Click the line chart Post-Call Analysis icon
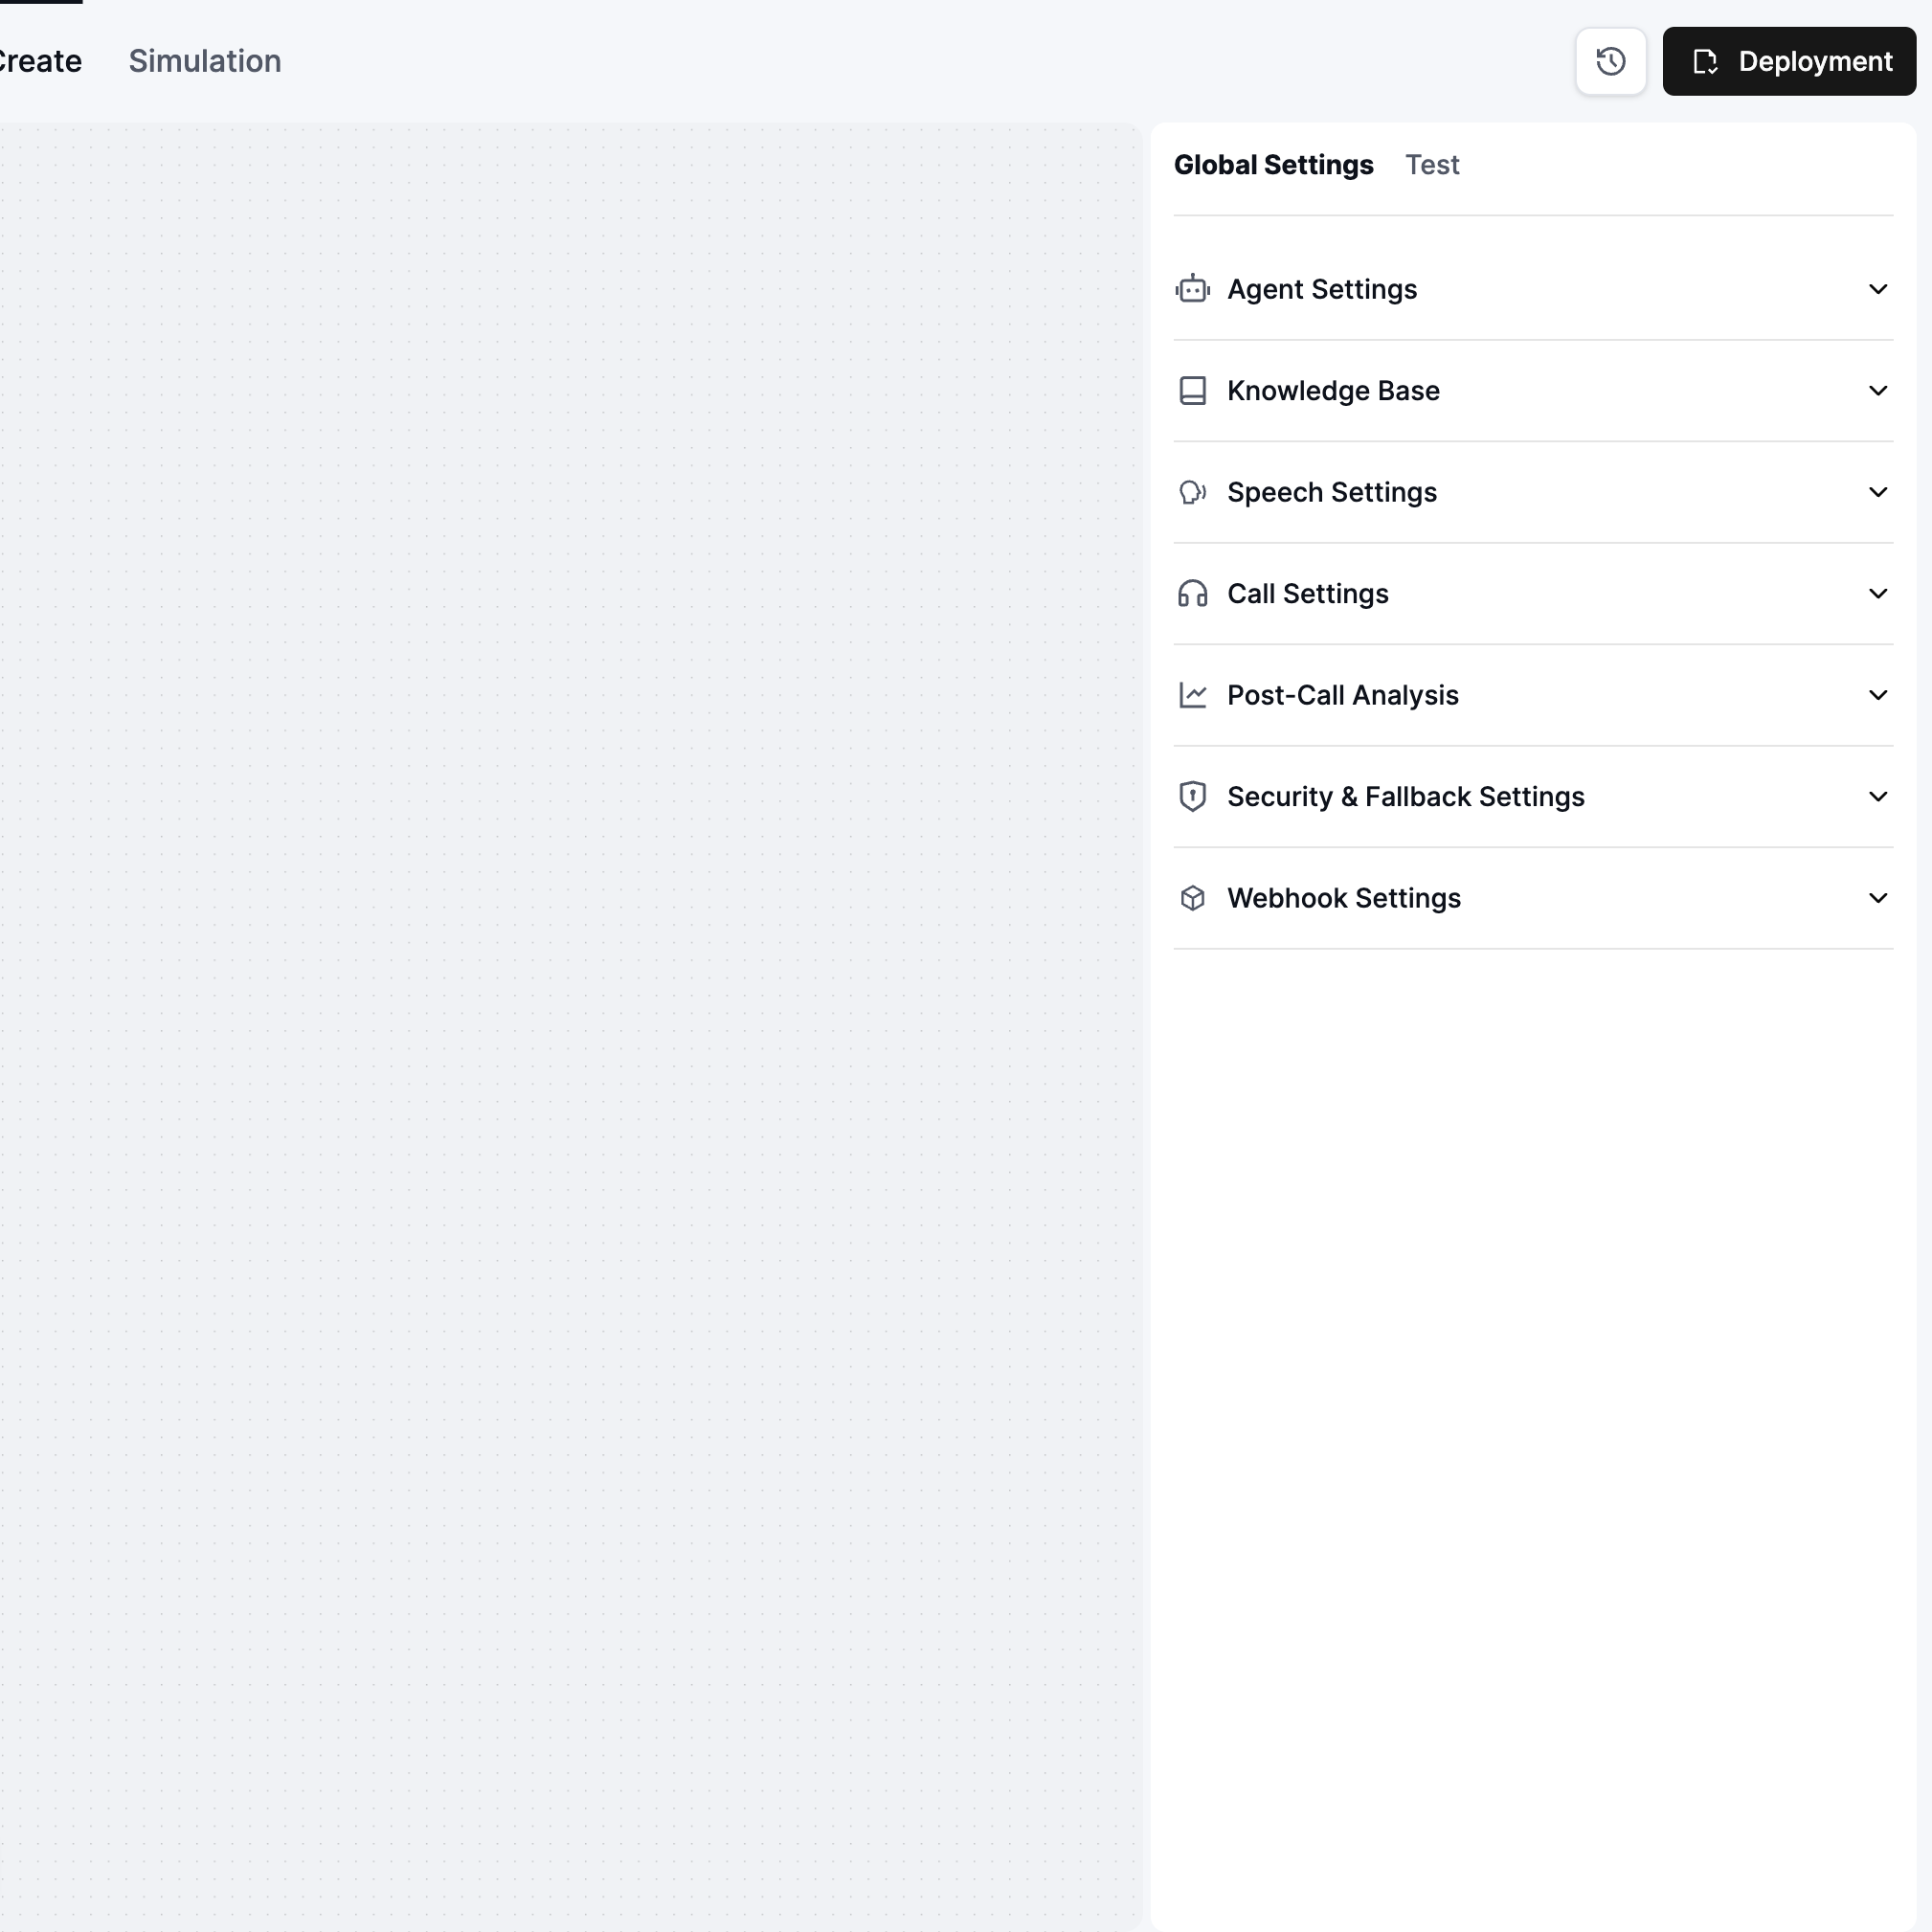 click(x=1192, y=695)
